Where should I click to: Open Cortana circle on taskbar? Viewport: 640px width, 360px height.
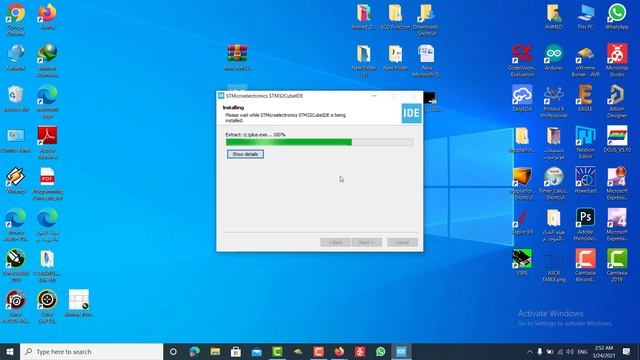tap(173, 351)
